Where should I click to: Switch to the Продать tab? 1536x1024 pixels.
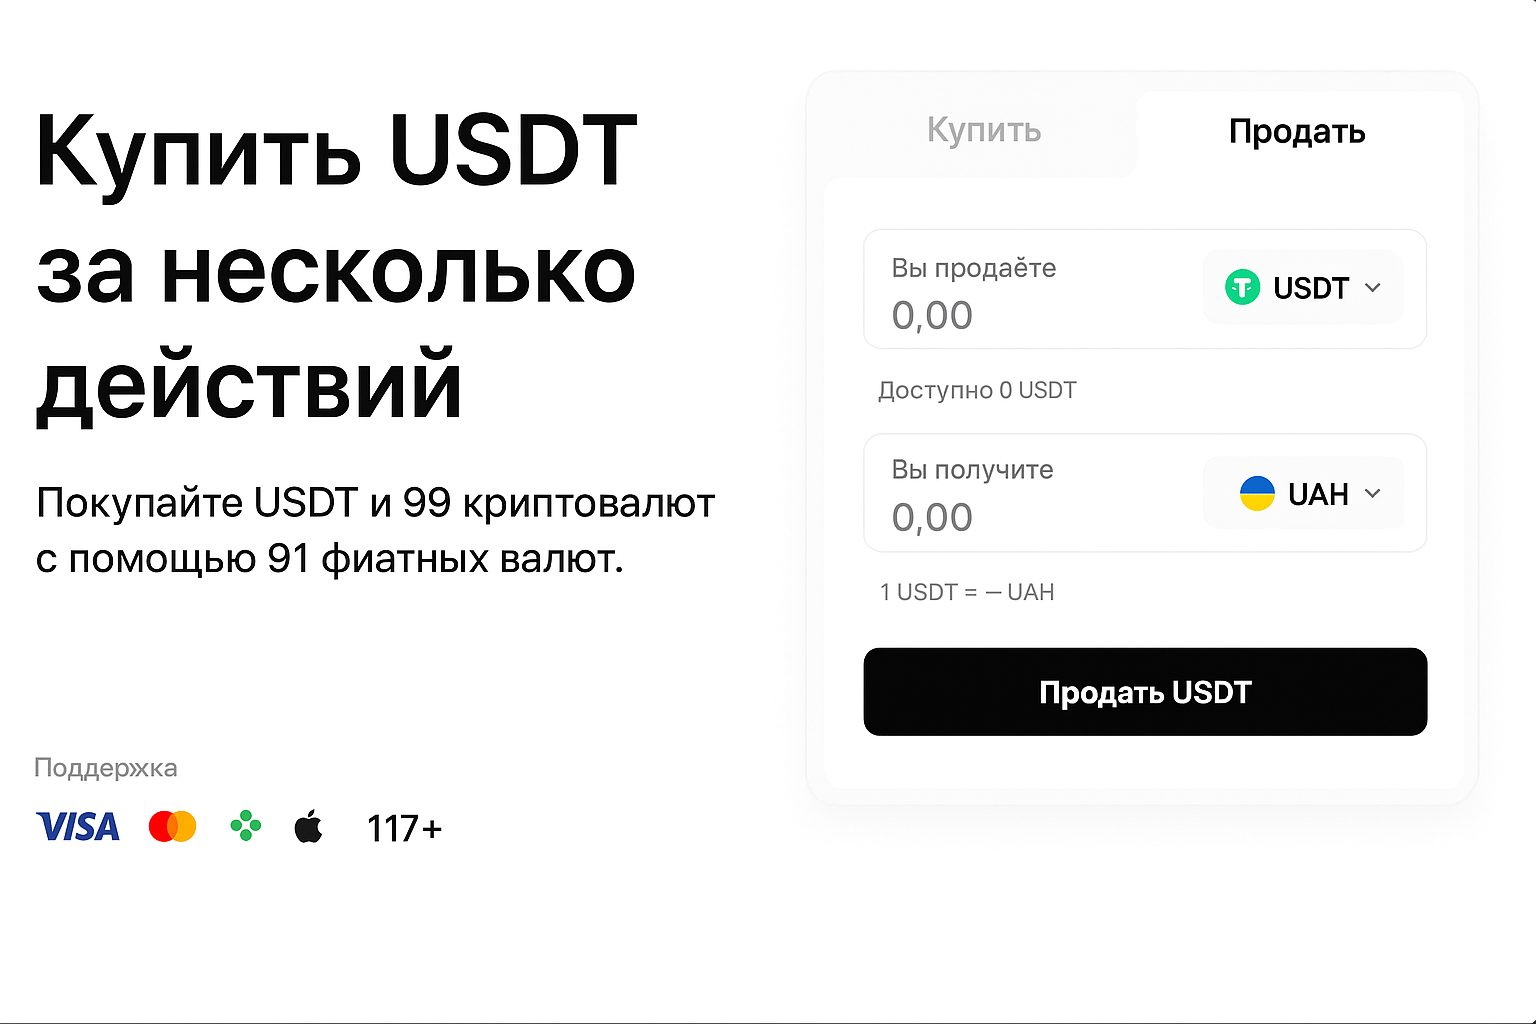[x=1297, y=130]
